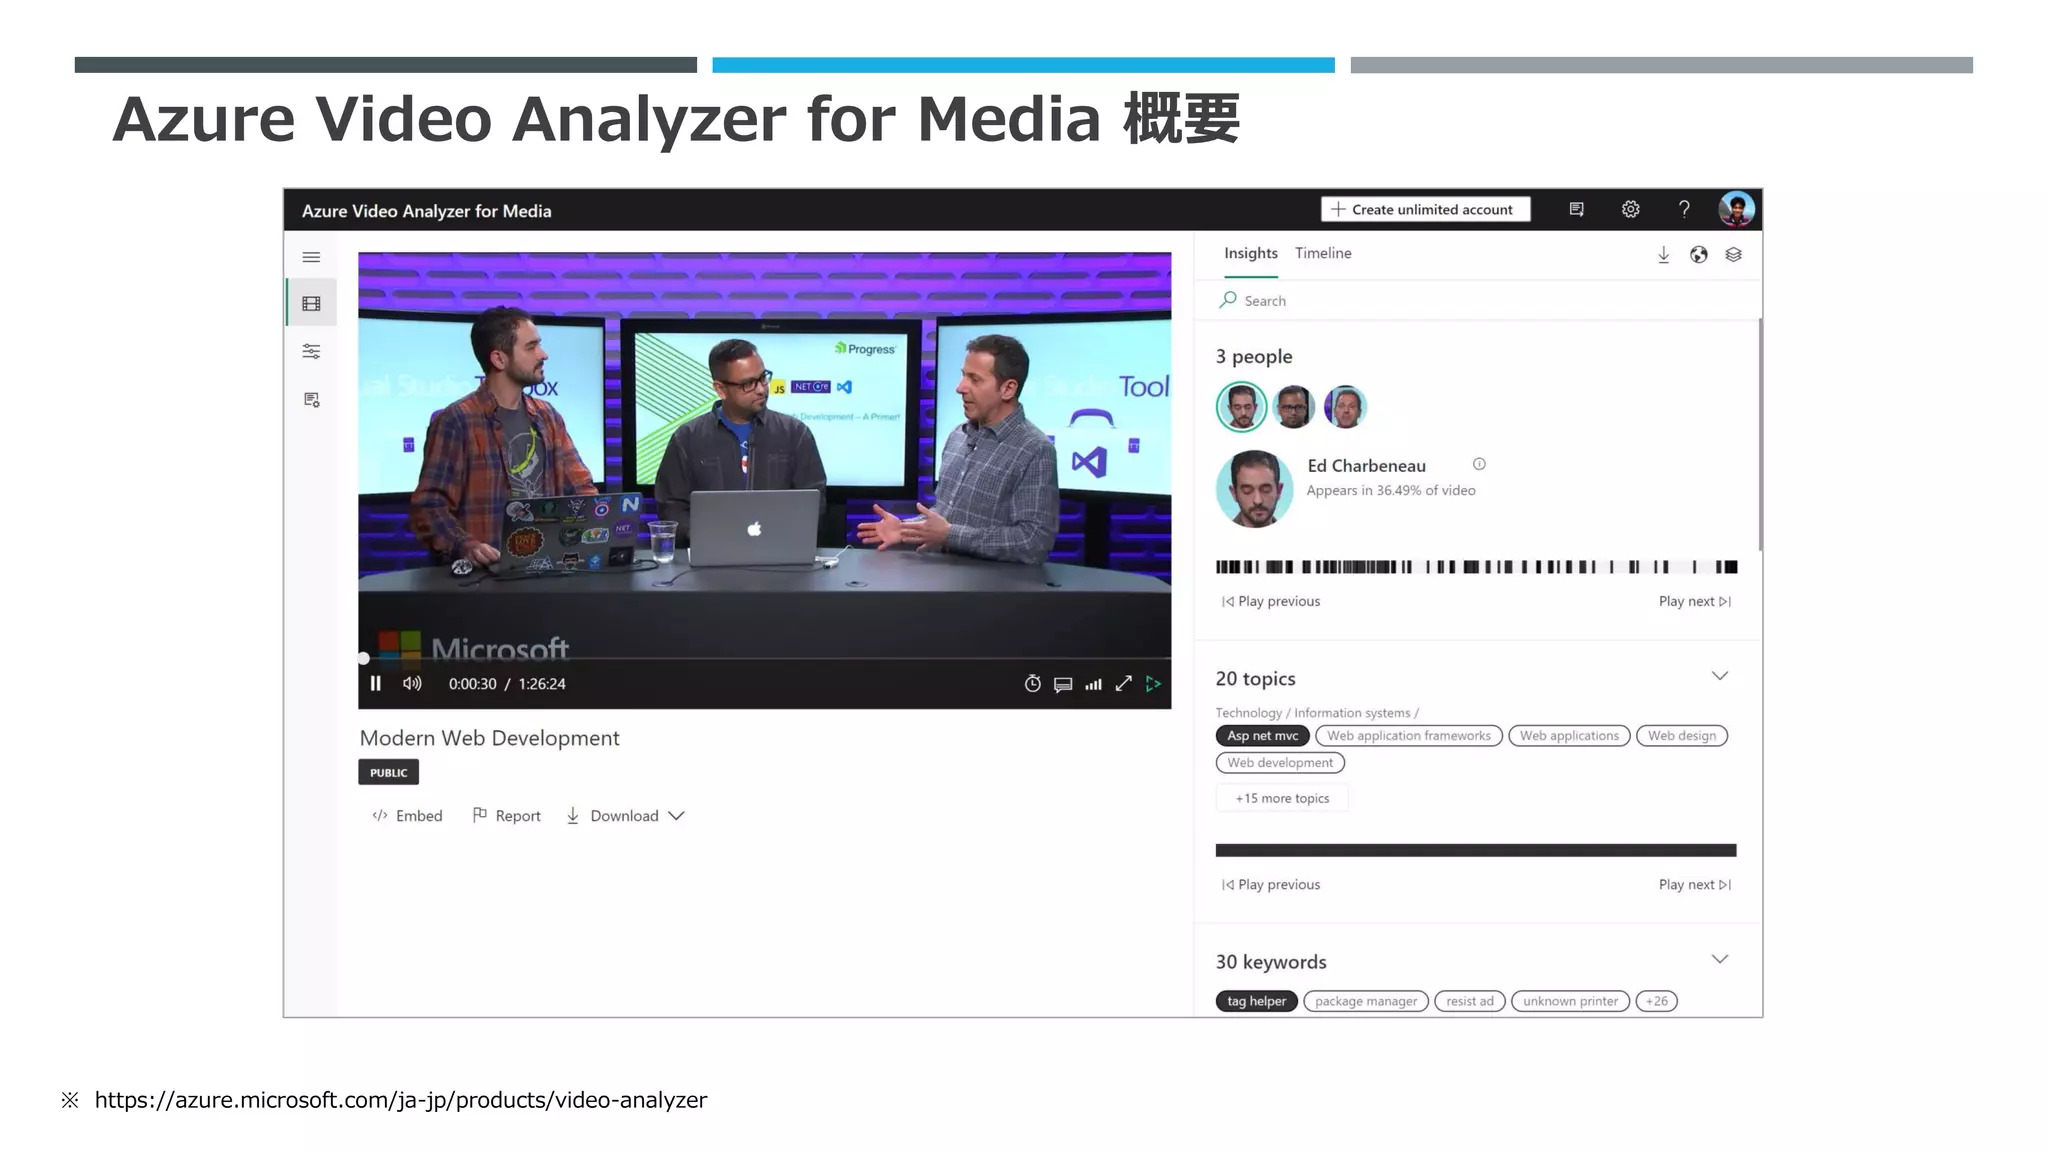Play next topic instance
Image resolution: width=2048 pixels, height=1152 pixels.
[1695, 884]
